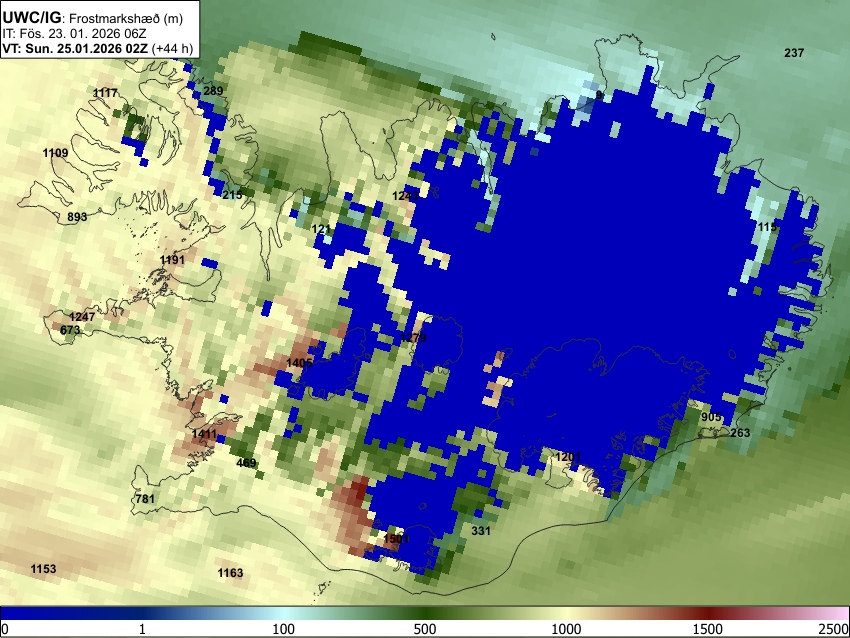Image resolution: width=850 pixels, height=638 pixels.
Task: Select the 1247 map value
Action: [x=82, y=317]
